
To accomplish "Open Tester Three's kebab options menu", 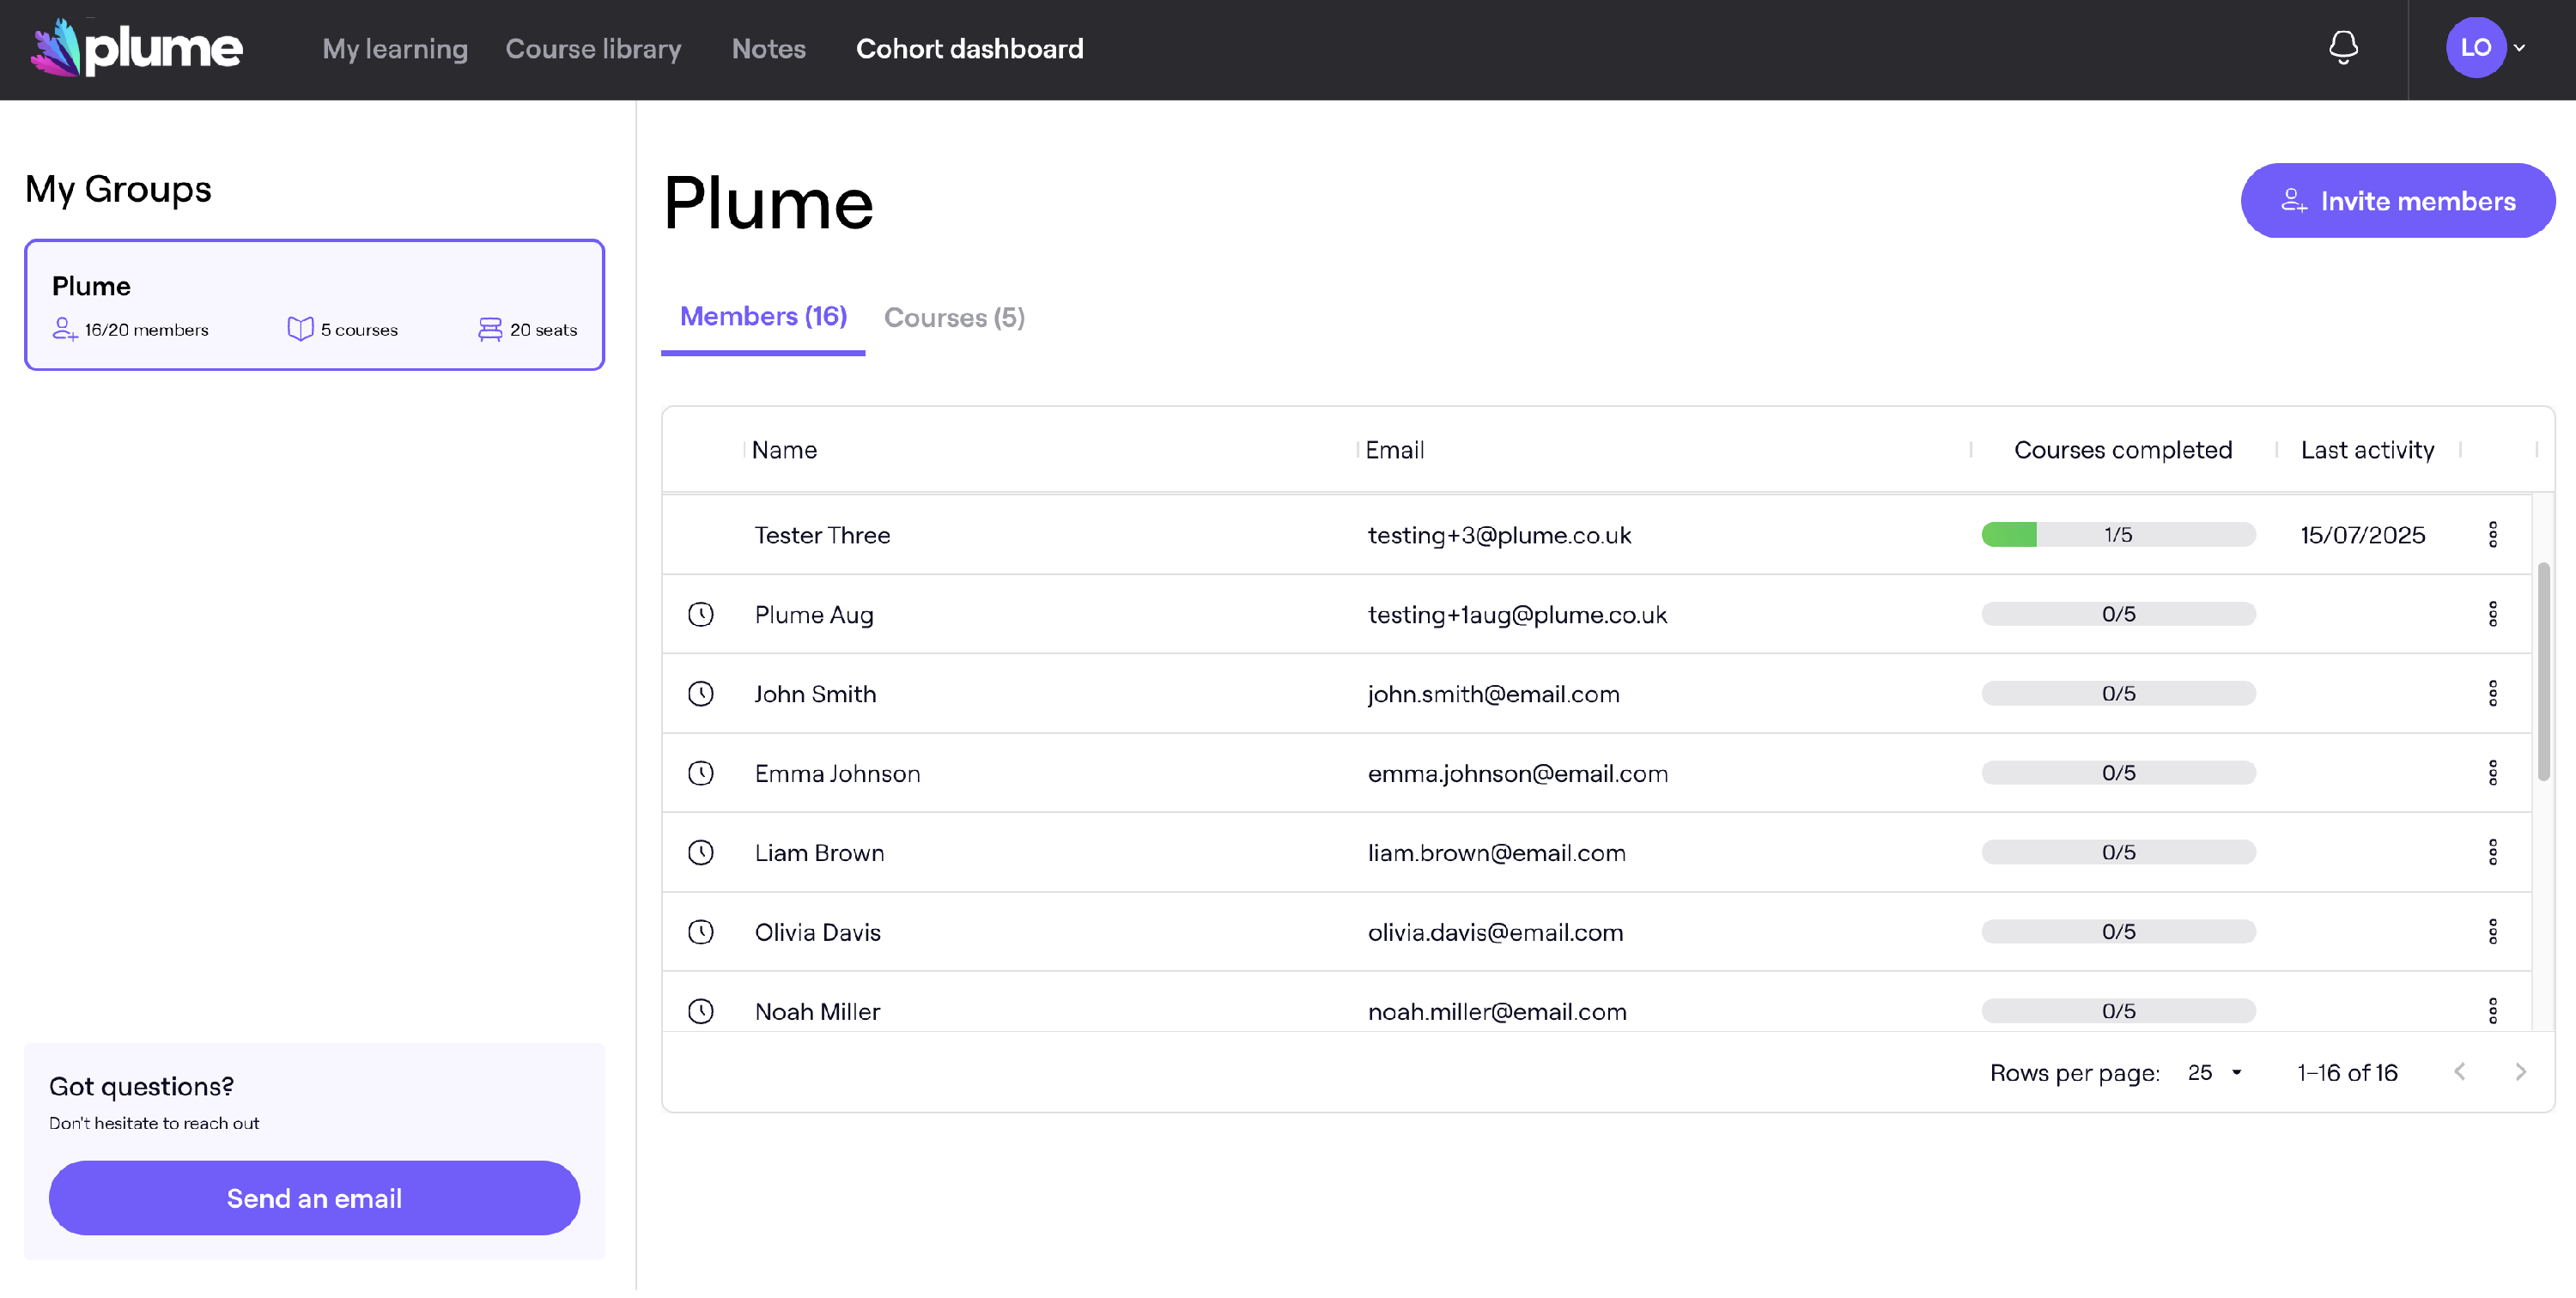I will click(2492, 535).
